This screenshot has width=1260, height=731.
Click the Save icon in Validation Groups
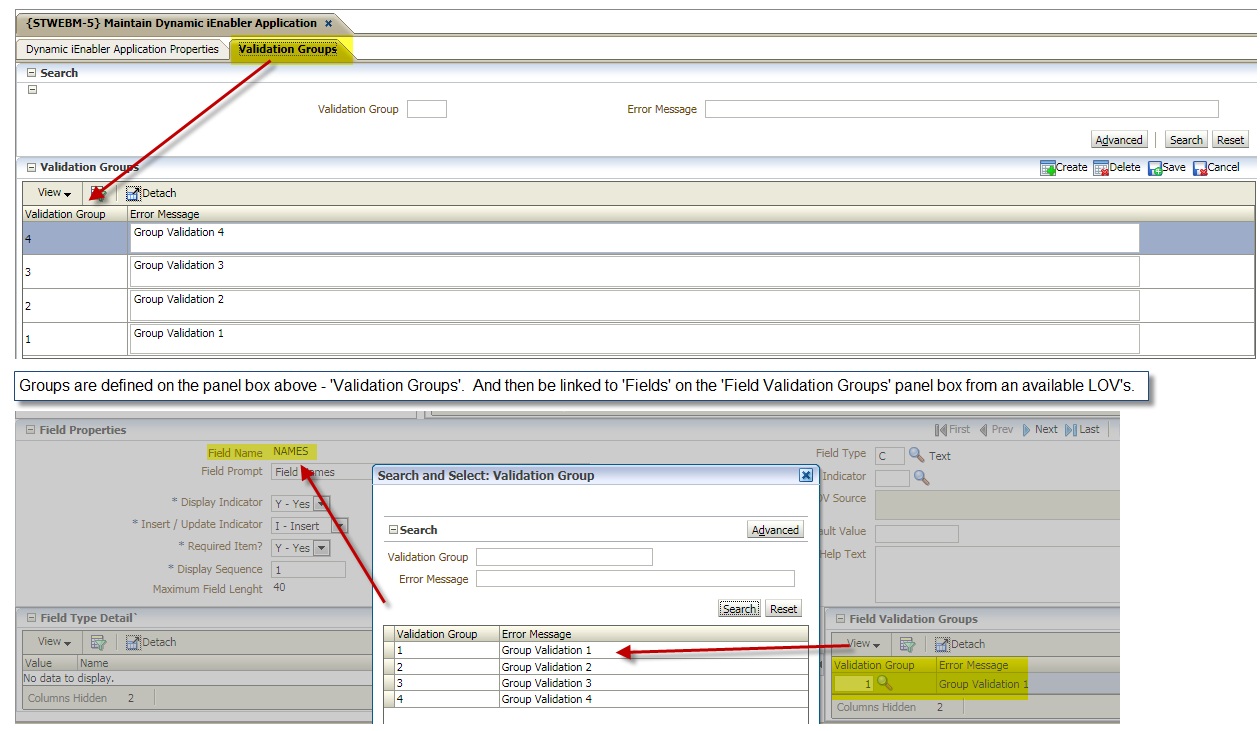point(1155,168)
